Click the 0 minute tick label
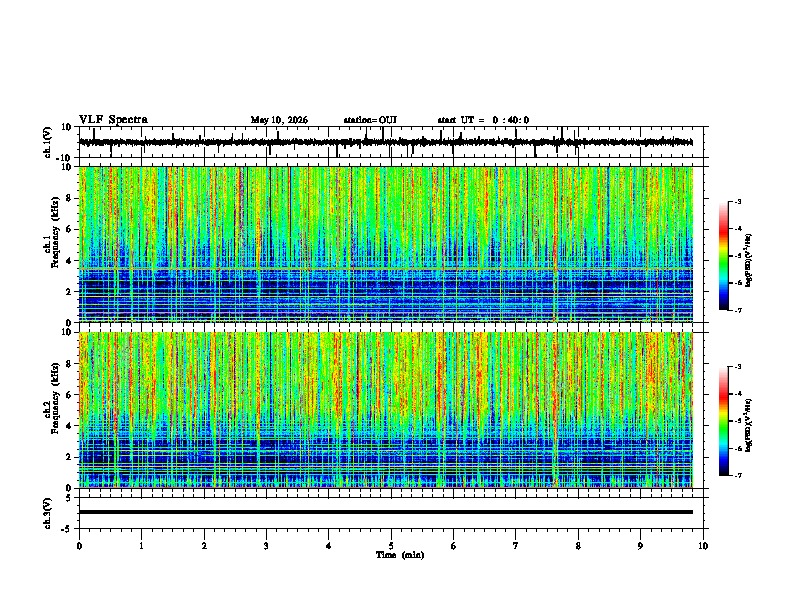This screenshot has height=612, width=792. tap(79, 546)
